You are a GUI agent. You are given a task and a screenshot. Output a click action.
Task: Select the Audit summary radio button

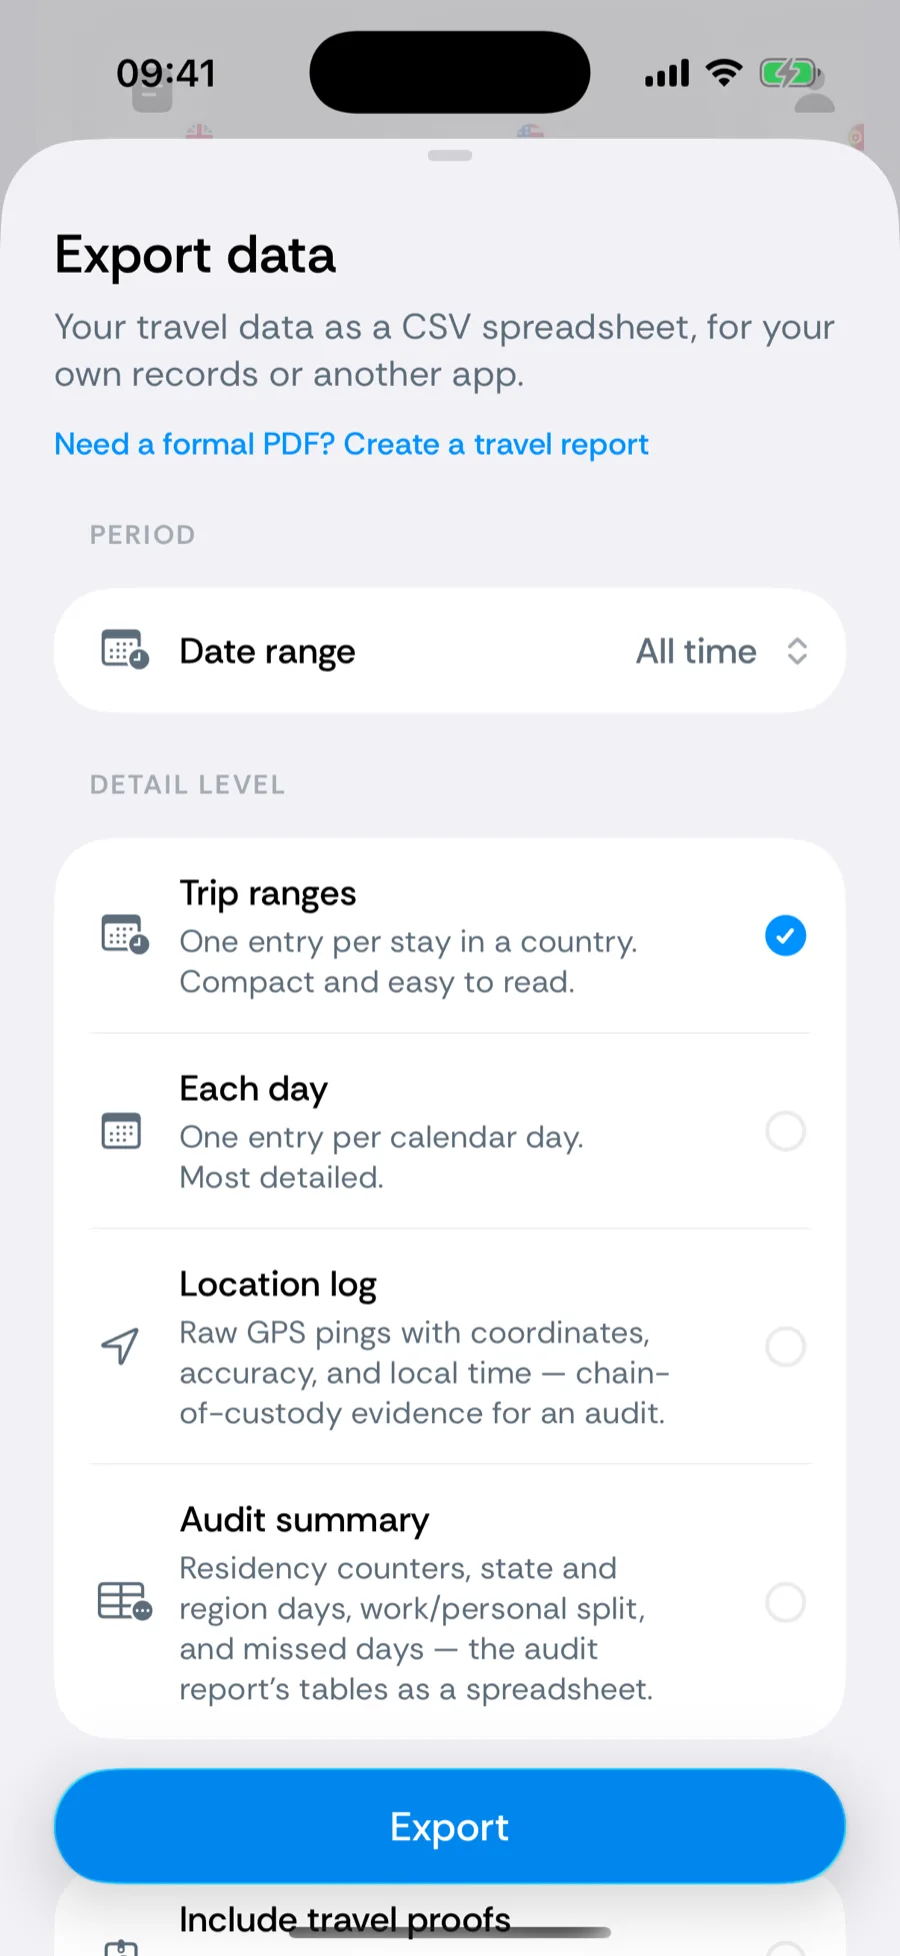click(785, 1602)
